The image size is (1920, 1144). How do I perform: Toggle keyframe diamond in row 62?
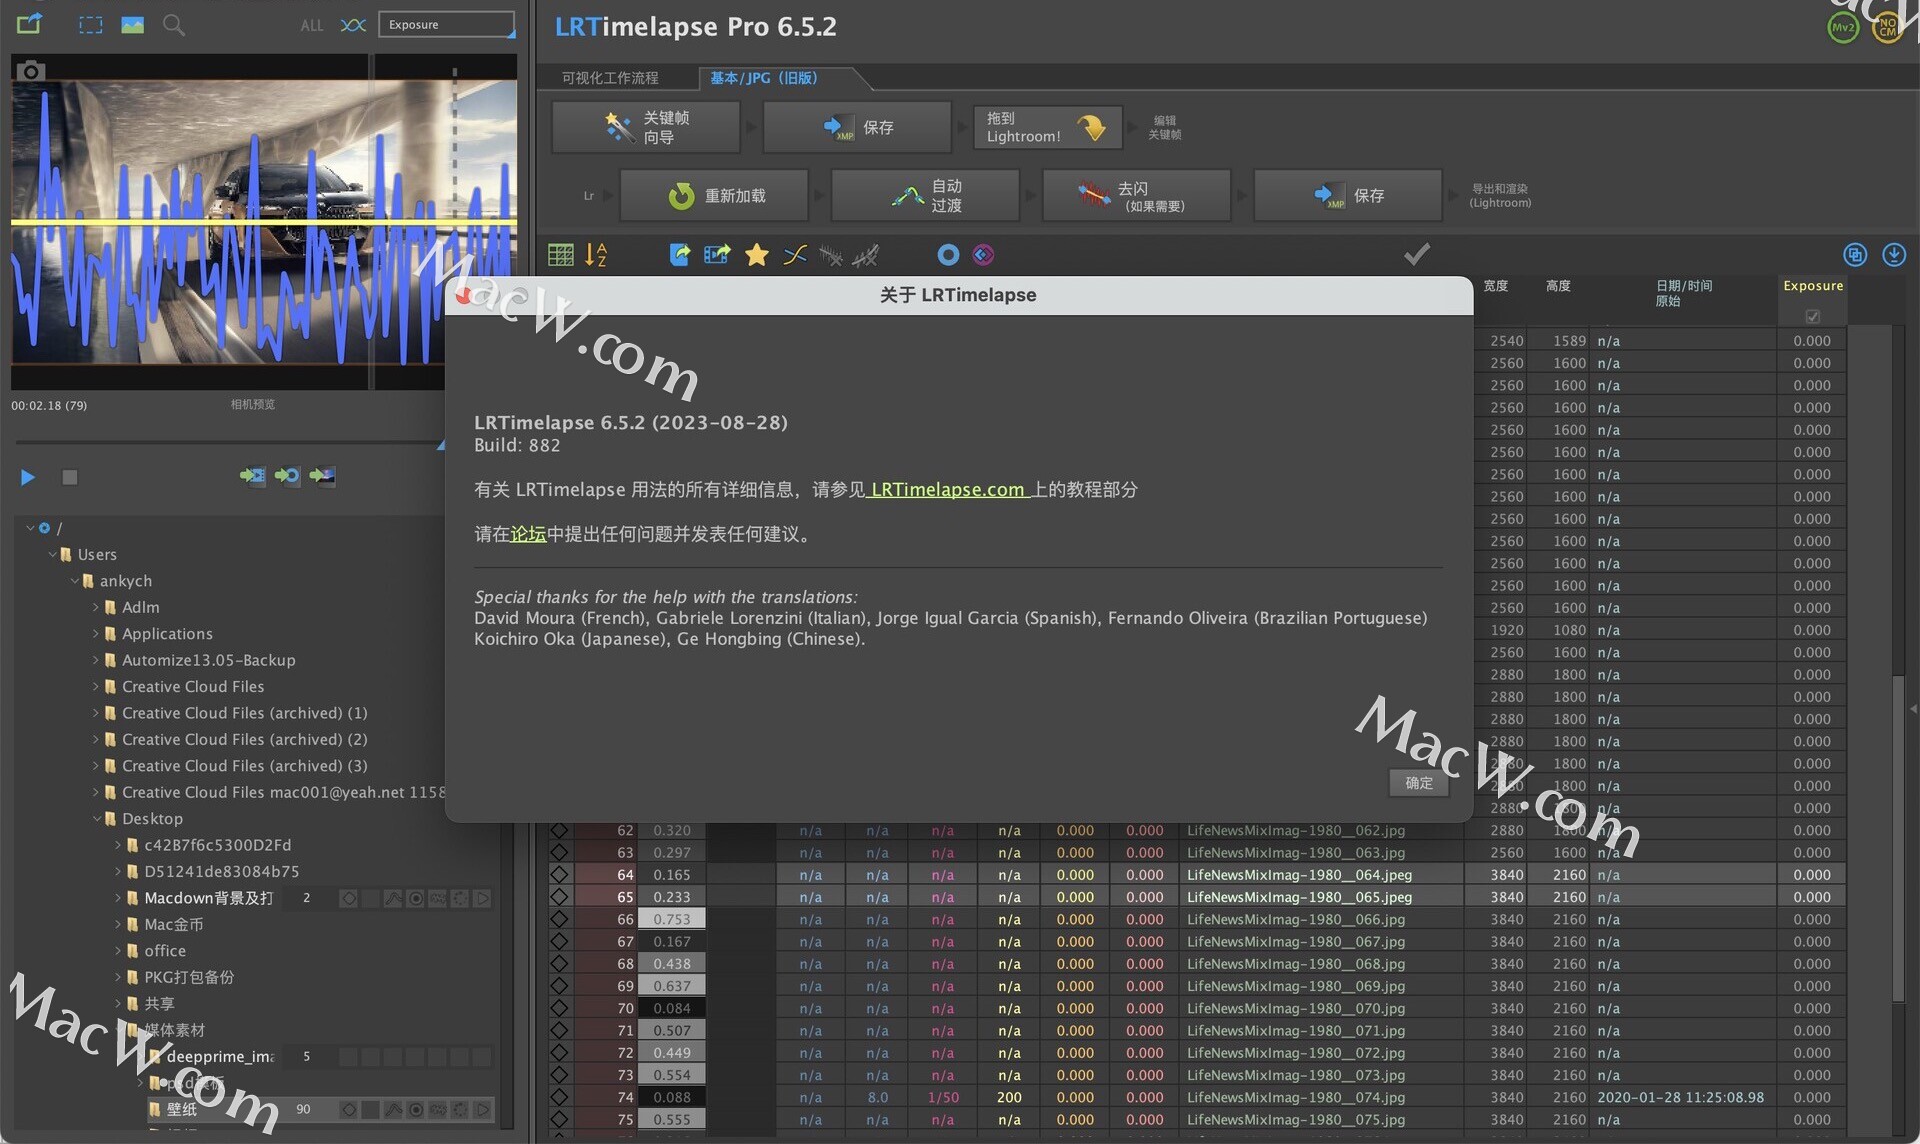tap(559, 830)
